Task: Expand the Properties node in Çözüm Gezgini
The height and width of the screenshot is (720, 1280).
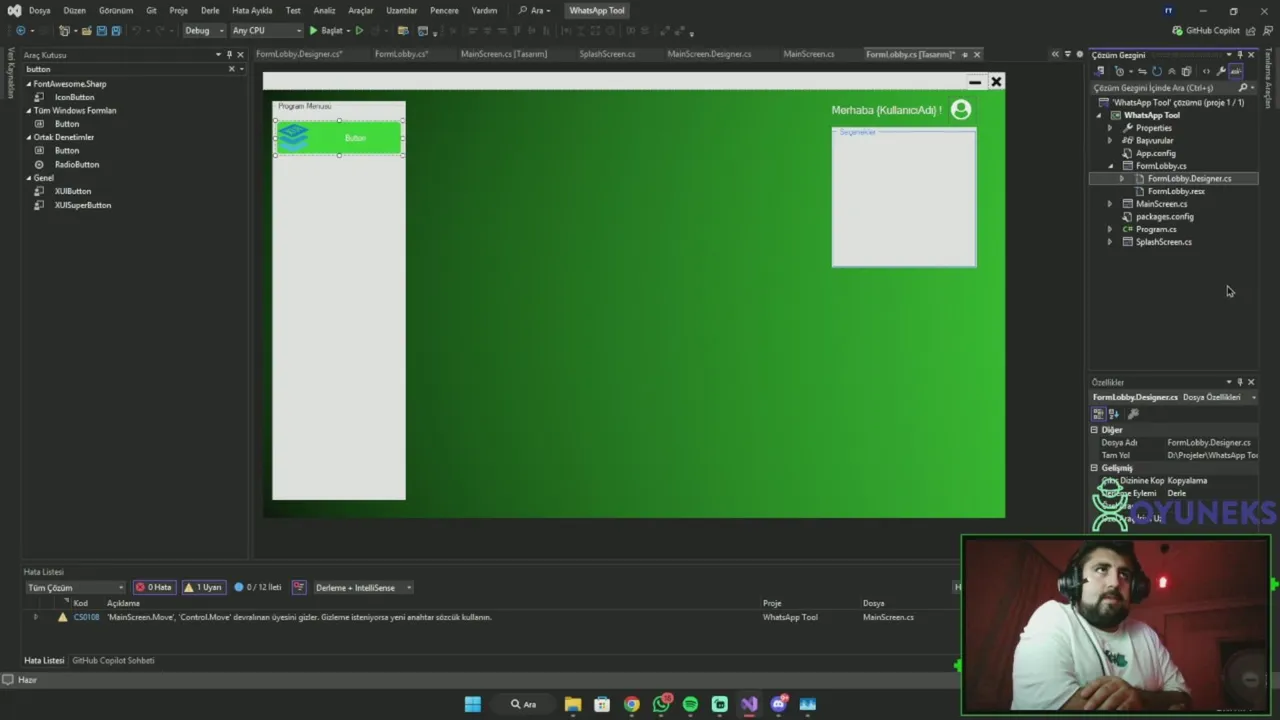Action: (x=1109, y=128)
